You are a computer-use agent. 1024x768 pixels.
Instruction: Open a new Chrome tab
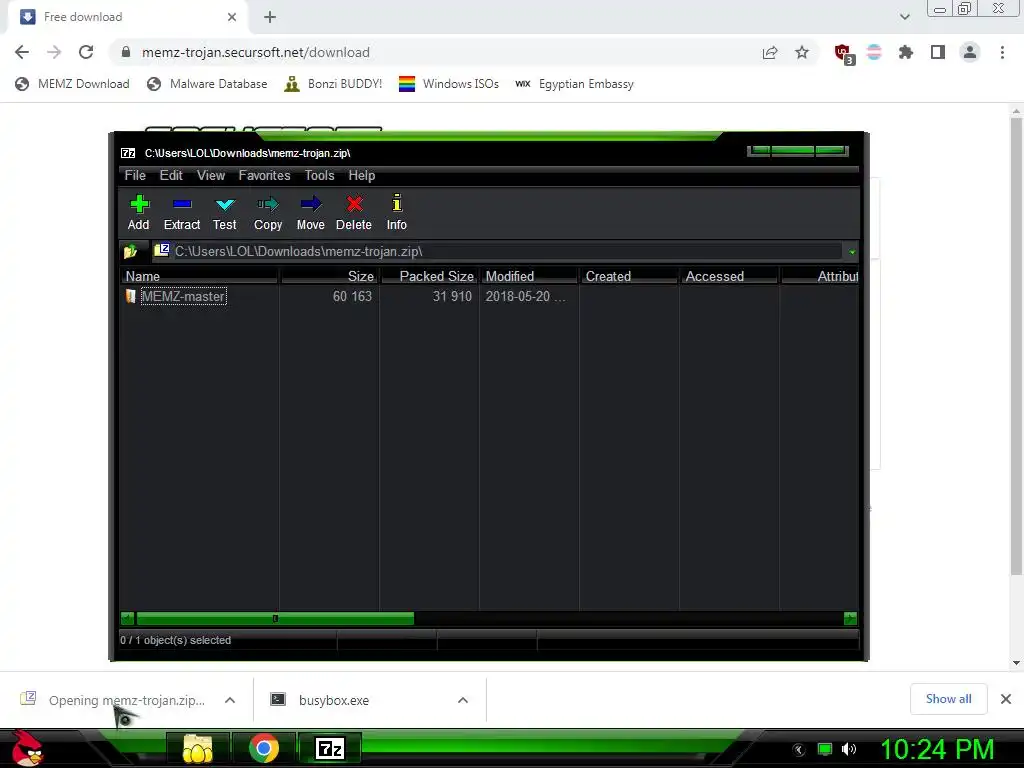270,17
